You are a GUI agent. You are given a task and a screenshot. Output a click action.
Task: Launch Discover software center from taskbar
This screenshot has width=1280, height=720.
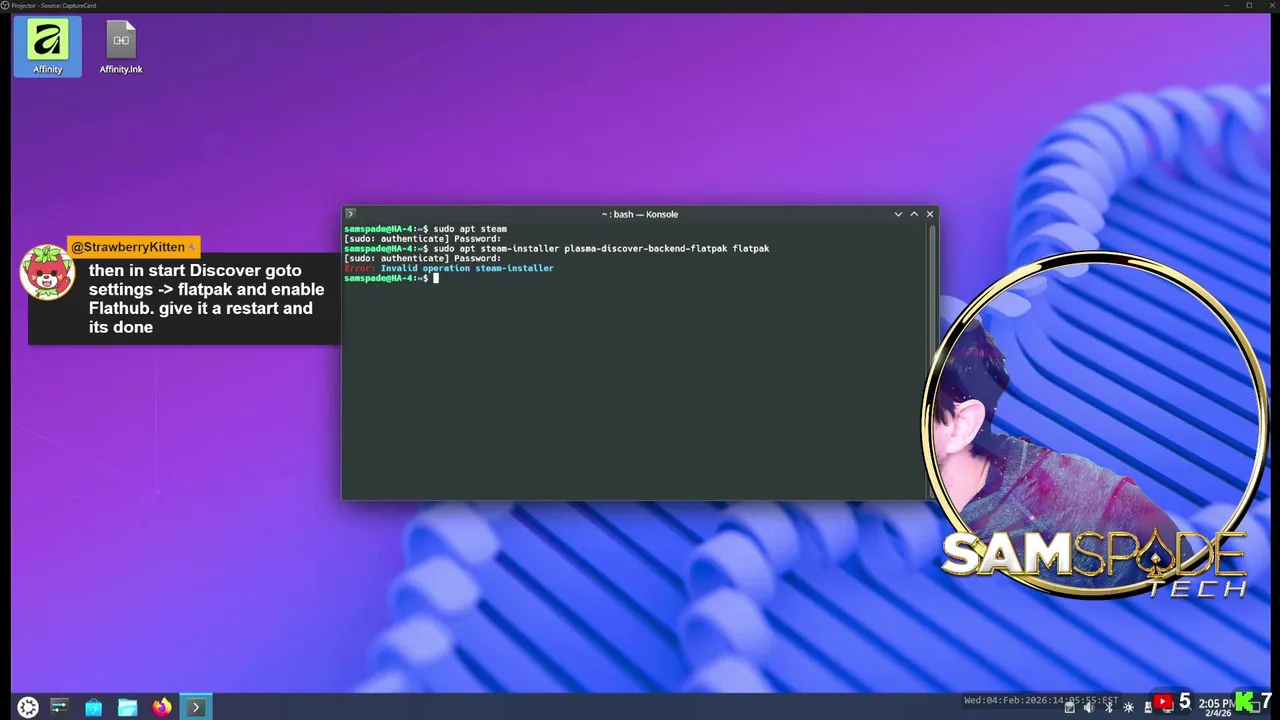click(93, 707)
